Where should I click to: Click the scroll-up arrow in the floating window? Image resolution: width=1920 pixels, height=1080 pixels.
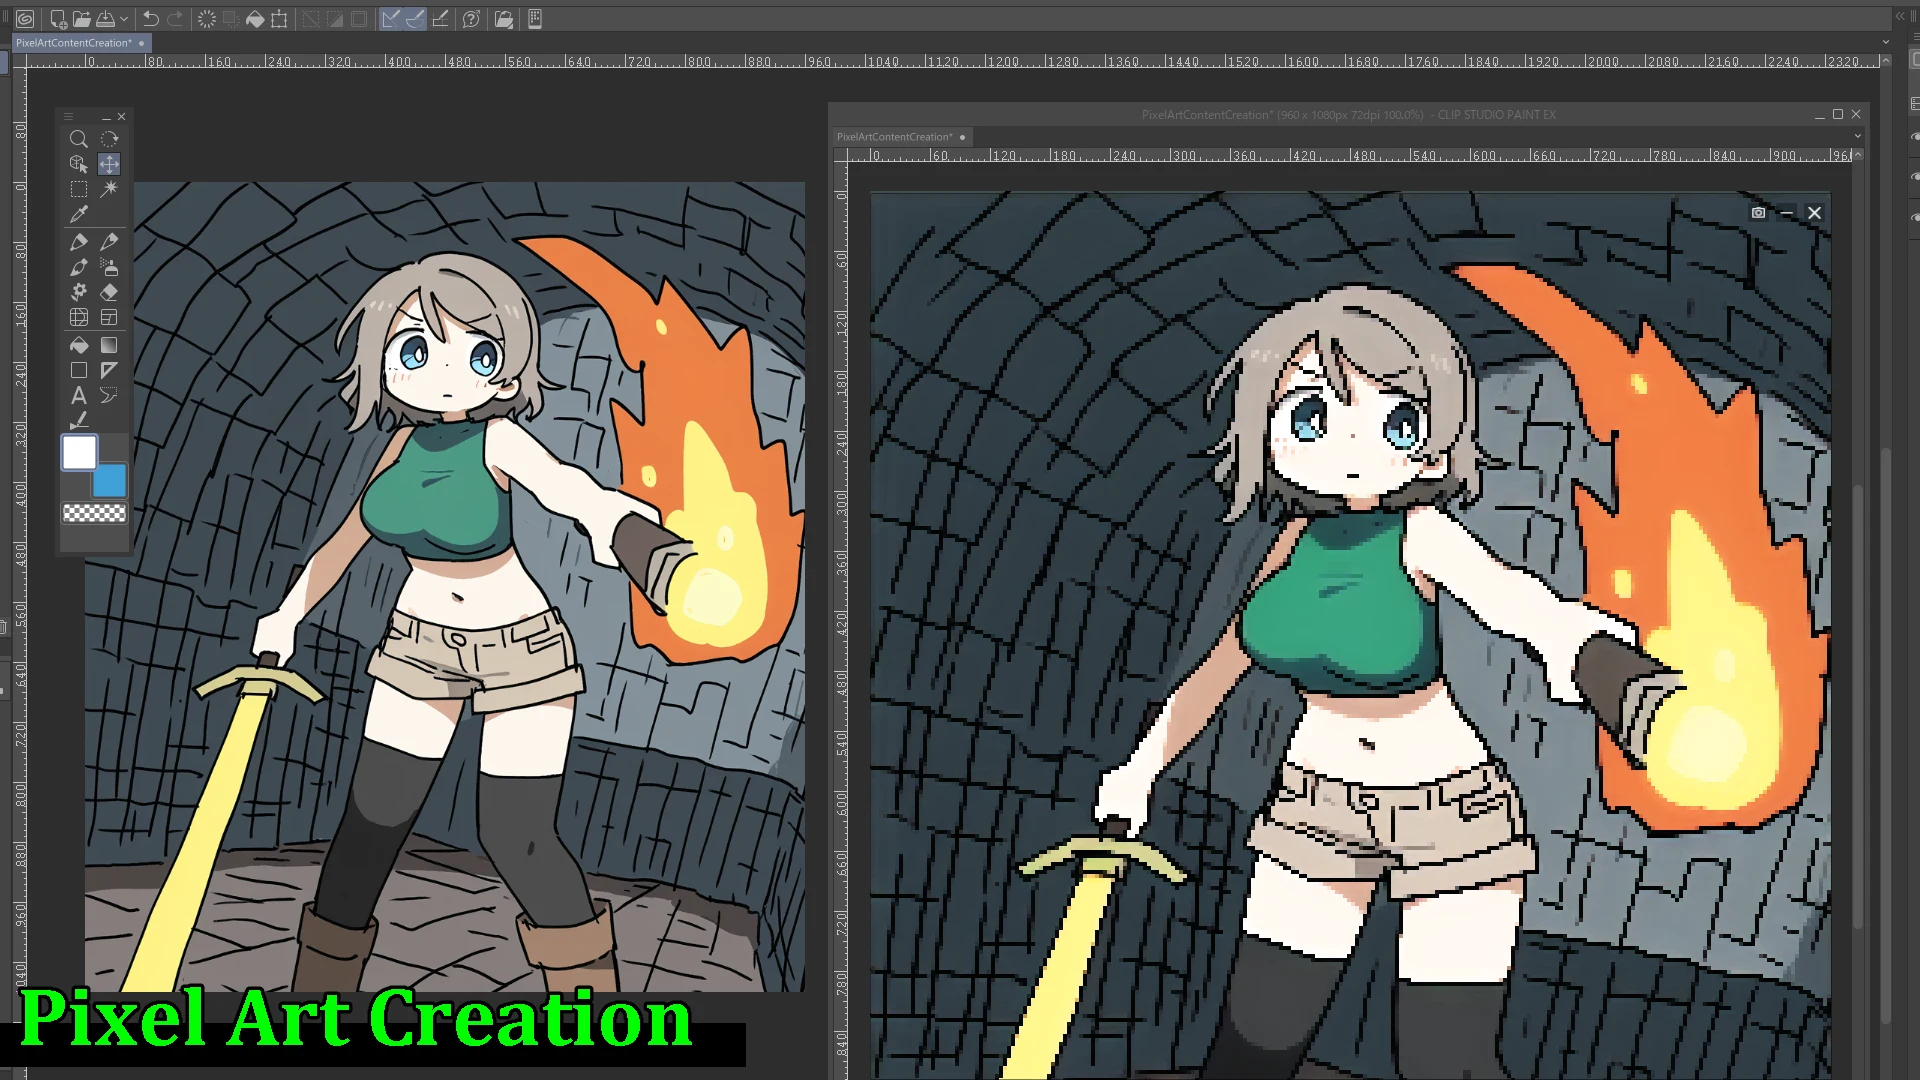pos(1858,155)
